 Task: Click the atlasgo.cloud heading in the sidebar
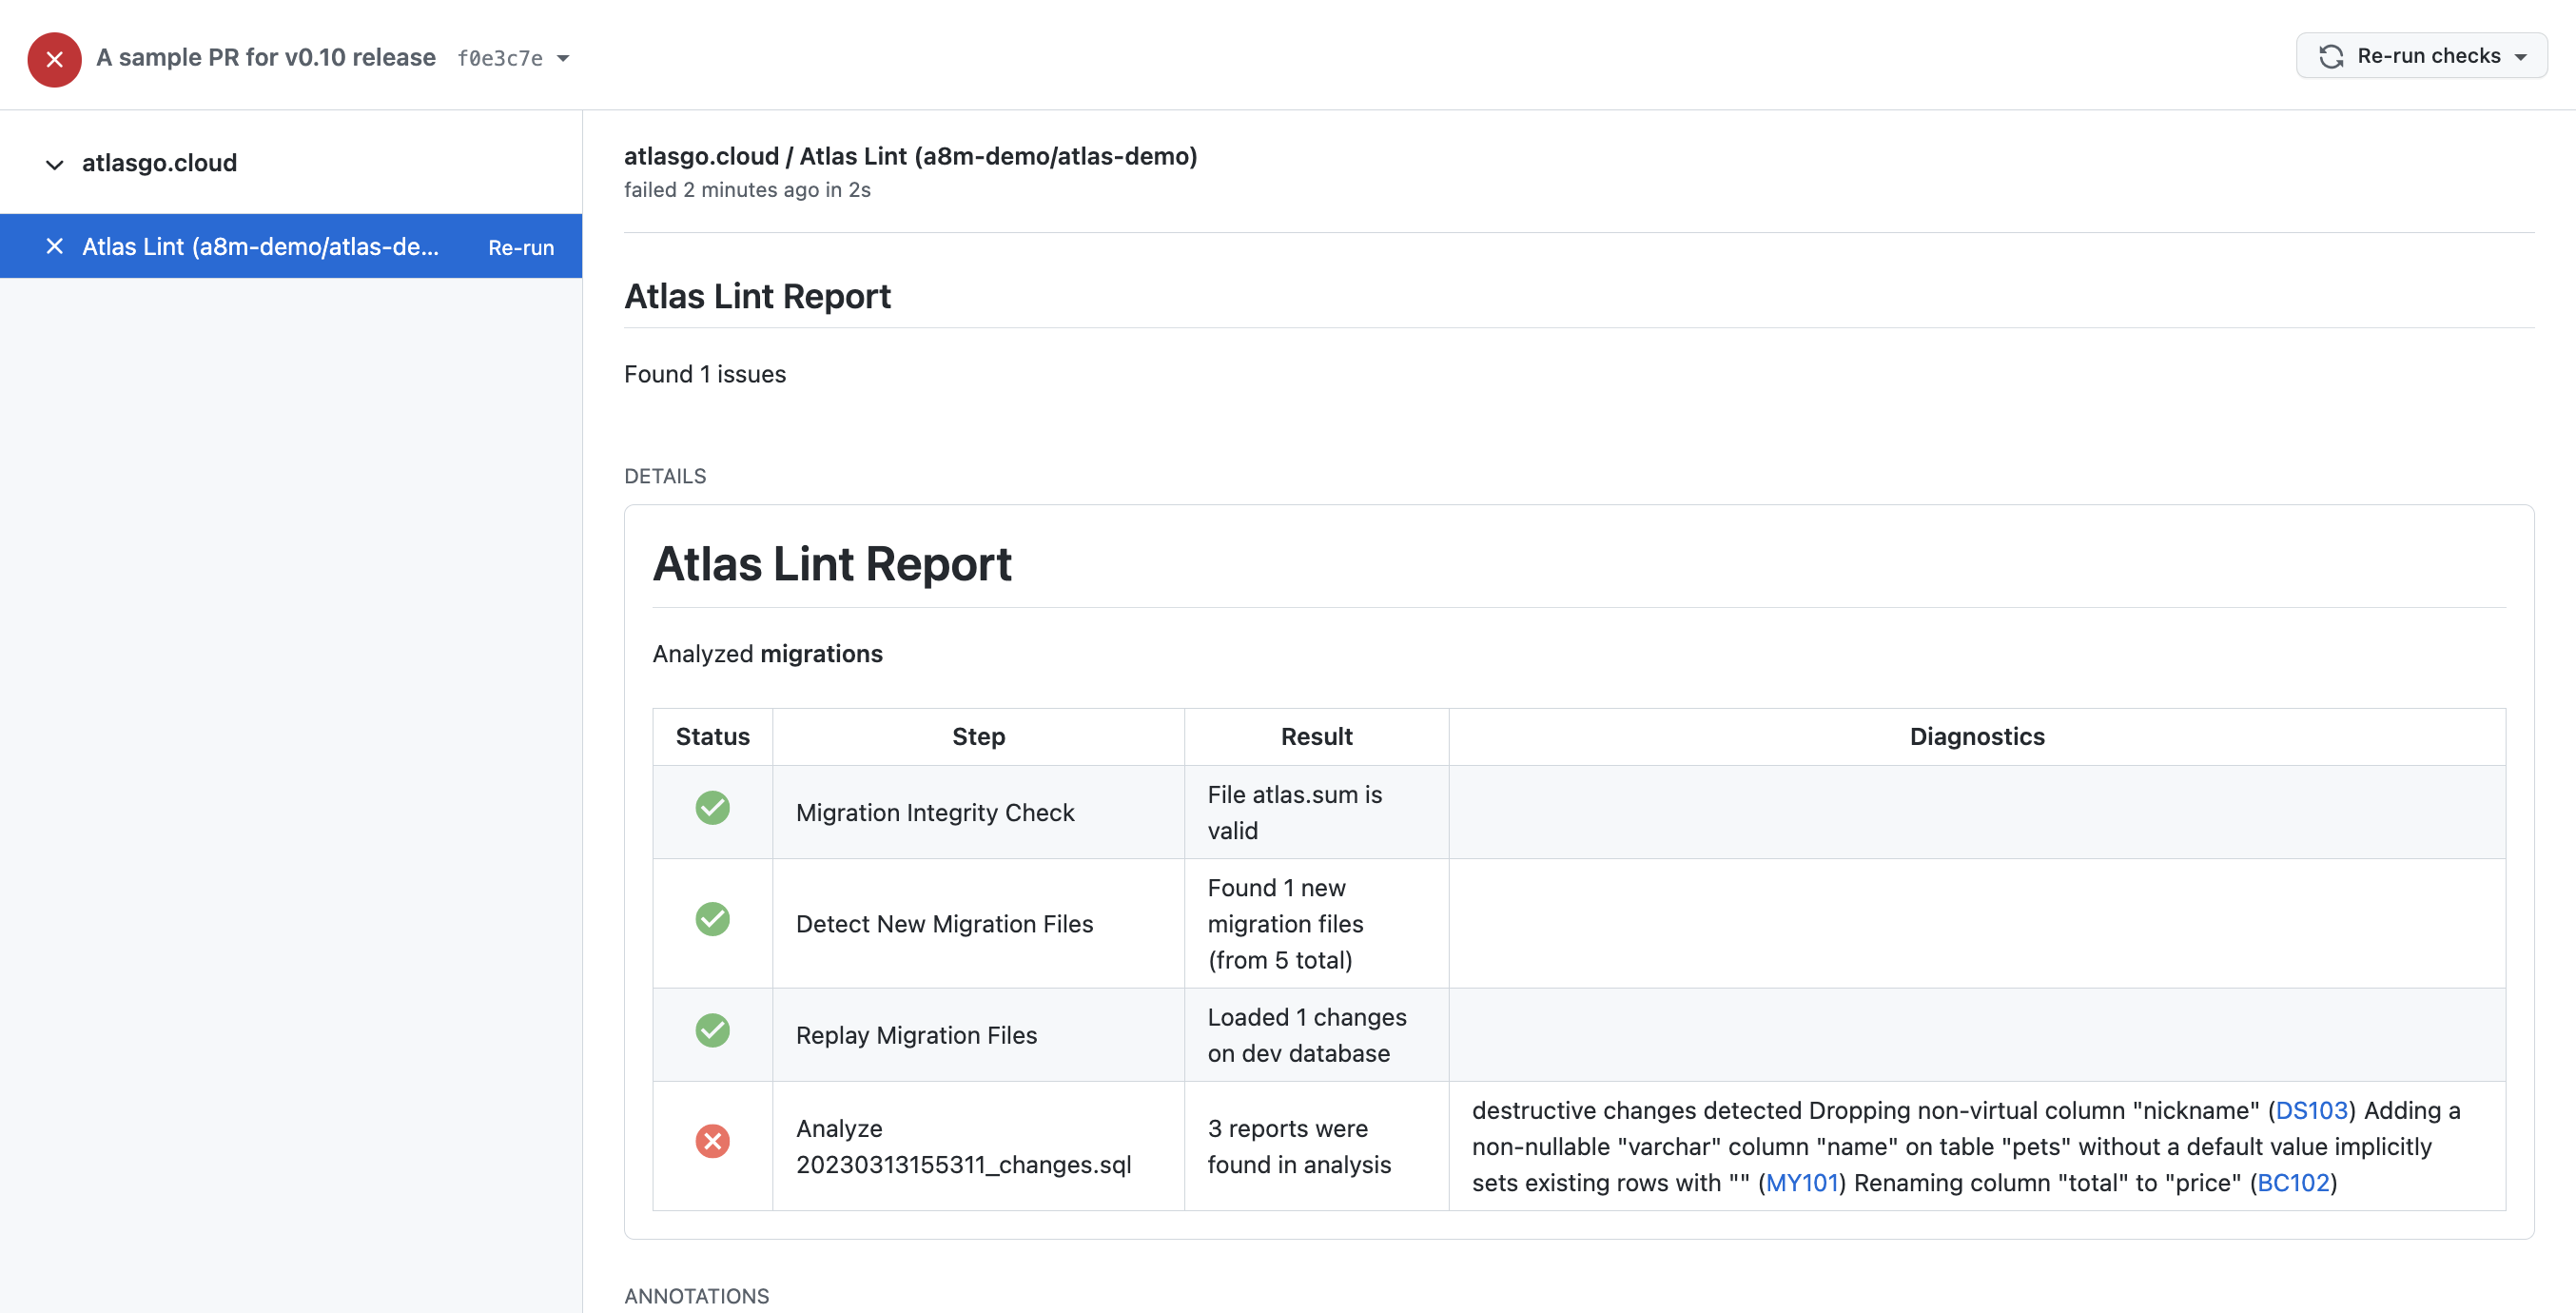point(159,162)
